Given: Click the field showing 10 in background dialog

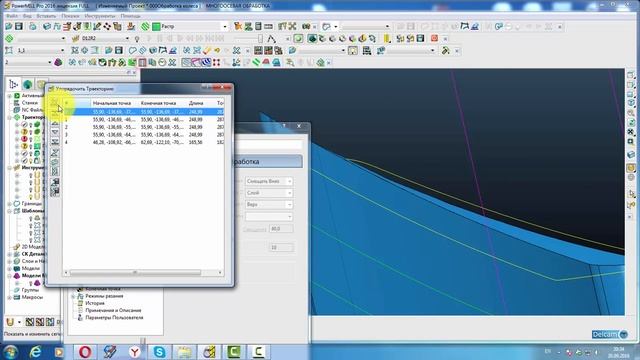Looking at the screenshot, I should 281,247.
